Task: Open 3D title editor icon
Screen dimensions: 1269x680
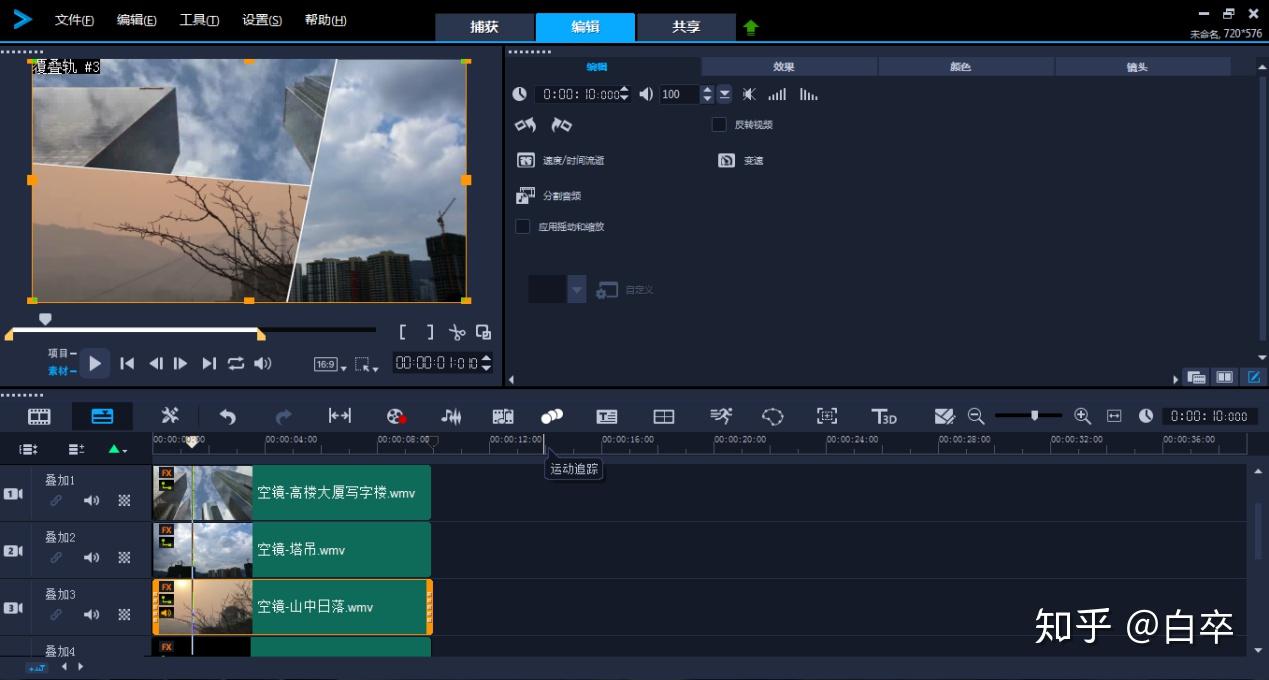Action: (884, 416)
